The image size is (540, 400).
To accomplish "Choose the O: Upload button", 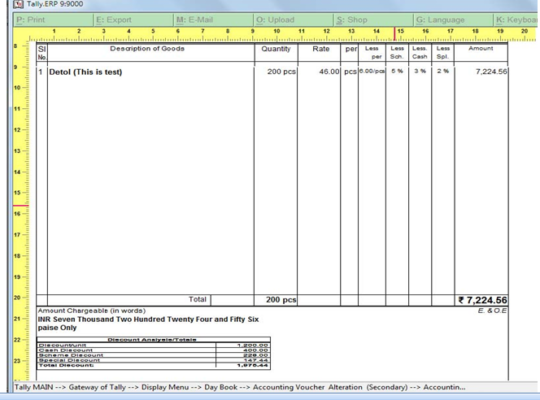I will click(293, 20).
